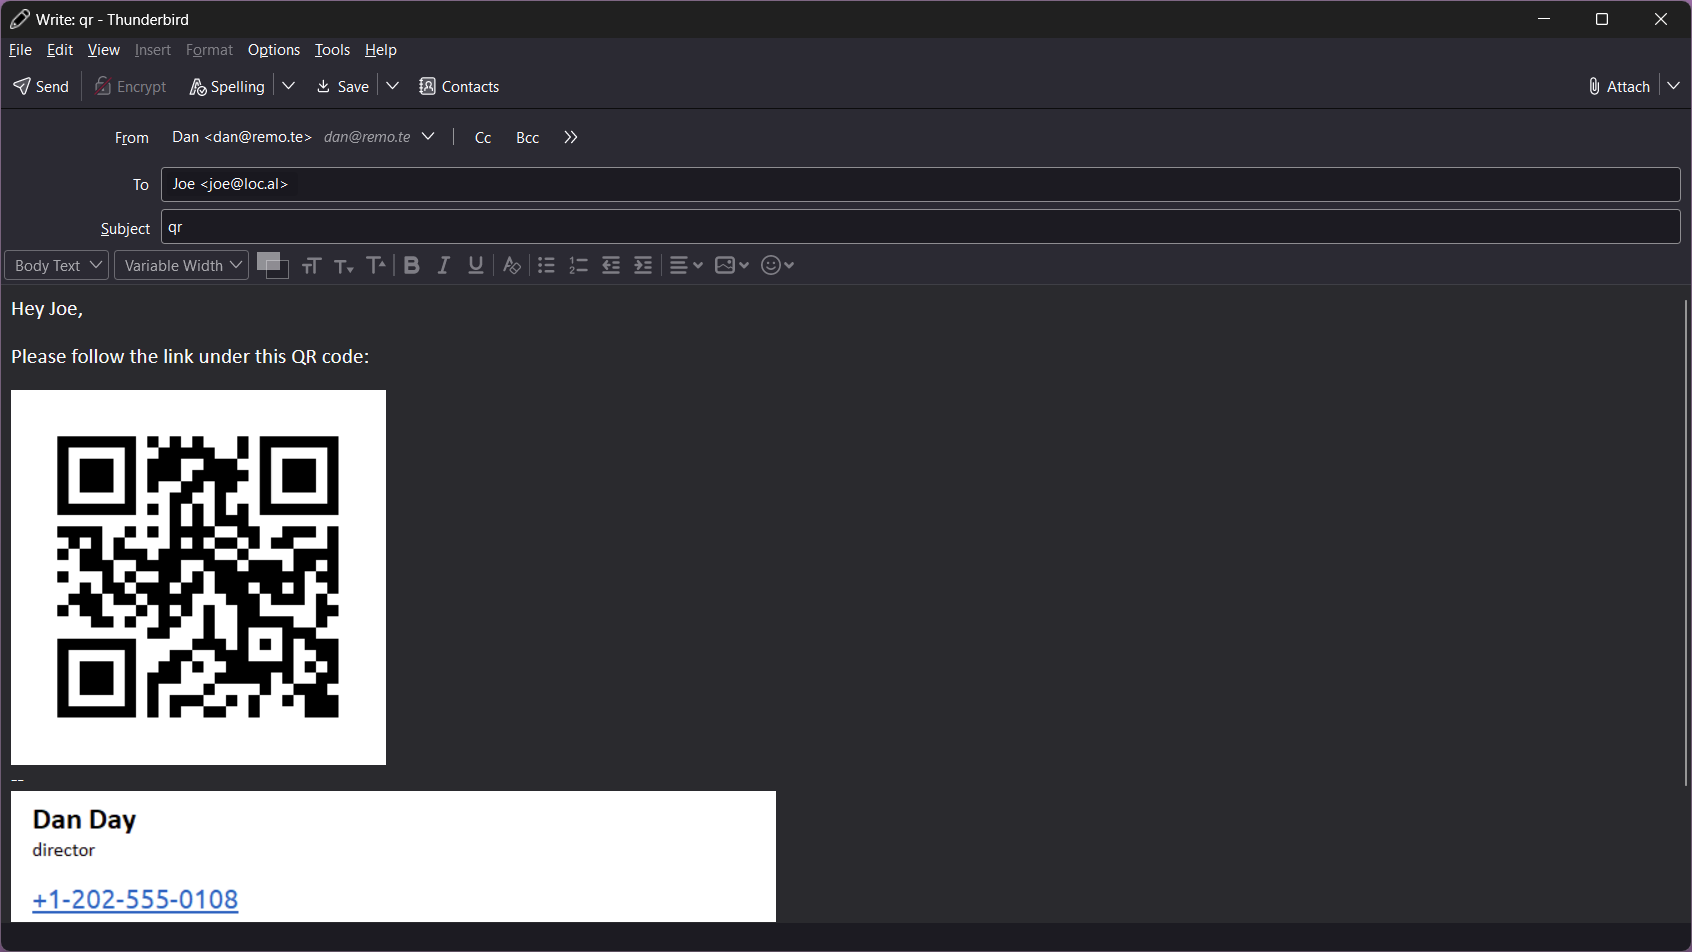This screenshot has height=952, width=1692.
Task: Select the embedded QR code image
Action: pyautogui.click(x=198, y=577)
